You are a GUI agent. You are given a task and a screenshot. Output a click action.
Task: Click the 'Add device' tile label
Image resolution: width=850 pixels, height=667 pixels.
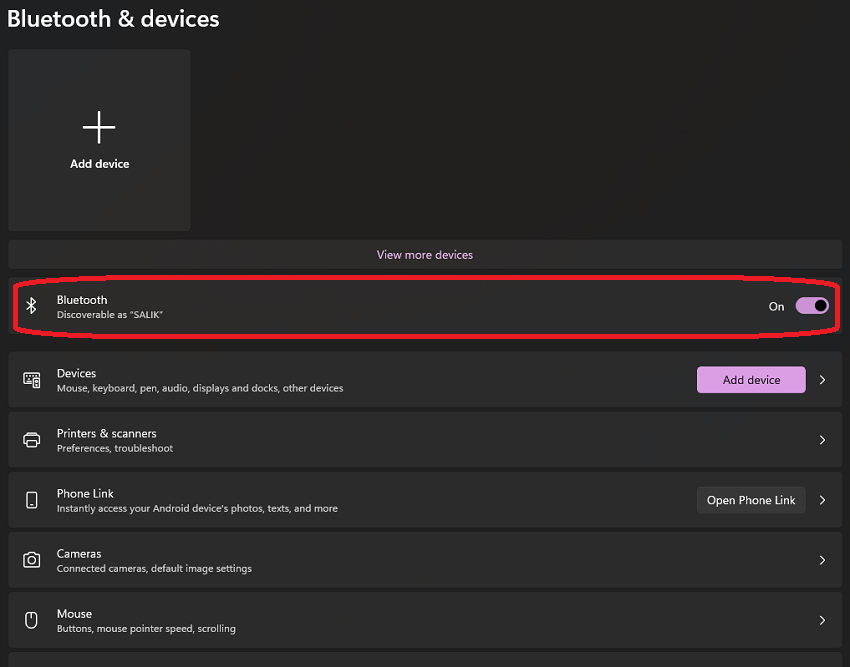click(99, 164)
